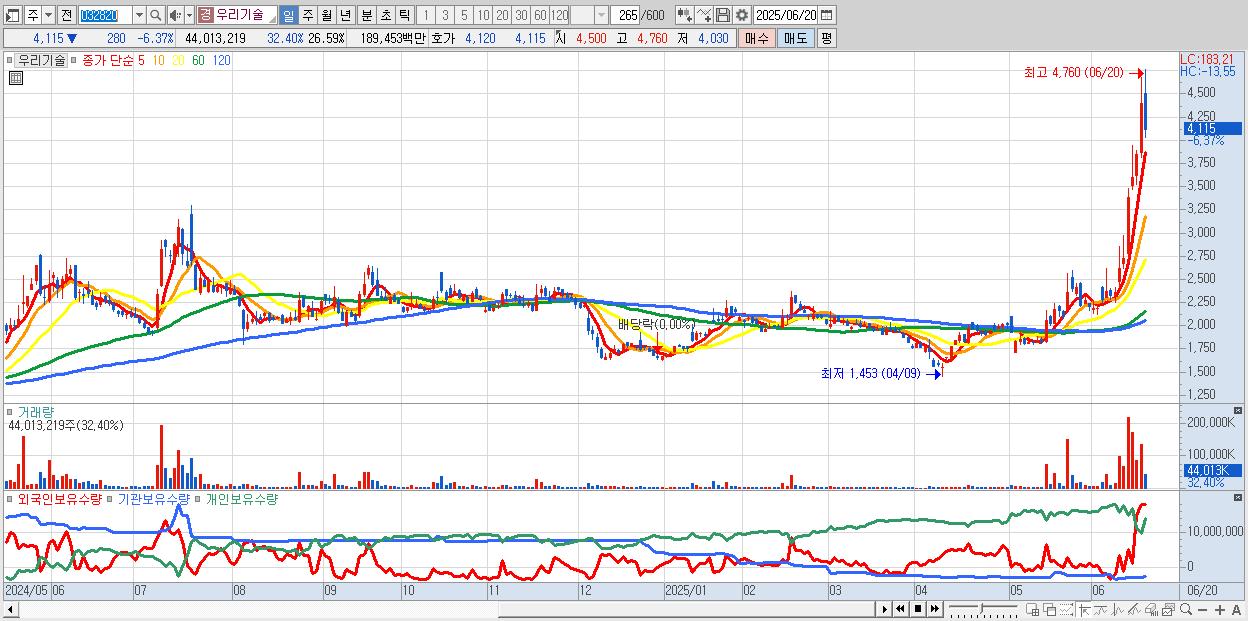The height and width of the screenshot is (621, 1248).
Task: Click the add line indicator icon
Action: (704, 15)
